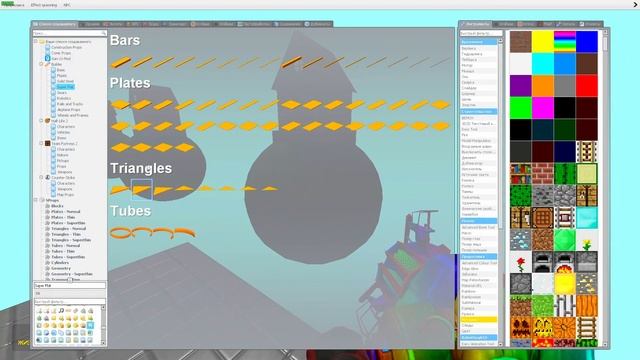This screenshot has height=360, width=640.
Task: Spawn the last plate in the top Plates row
Action: click(440, 105)
